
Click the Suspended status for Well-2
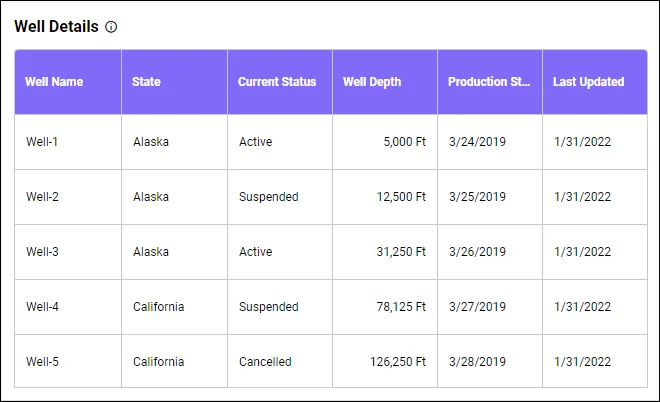pyautogui.click(x=268, y=197)
